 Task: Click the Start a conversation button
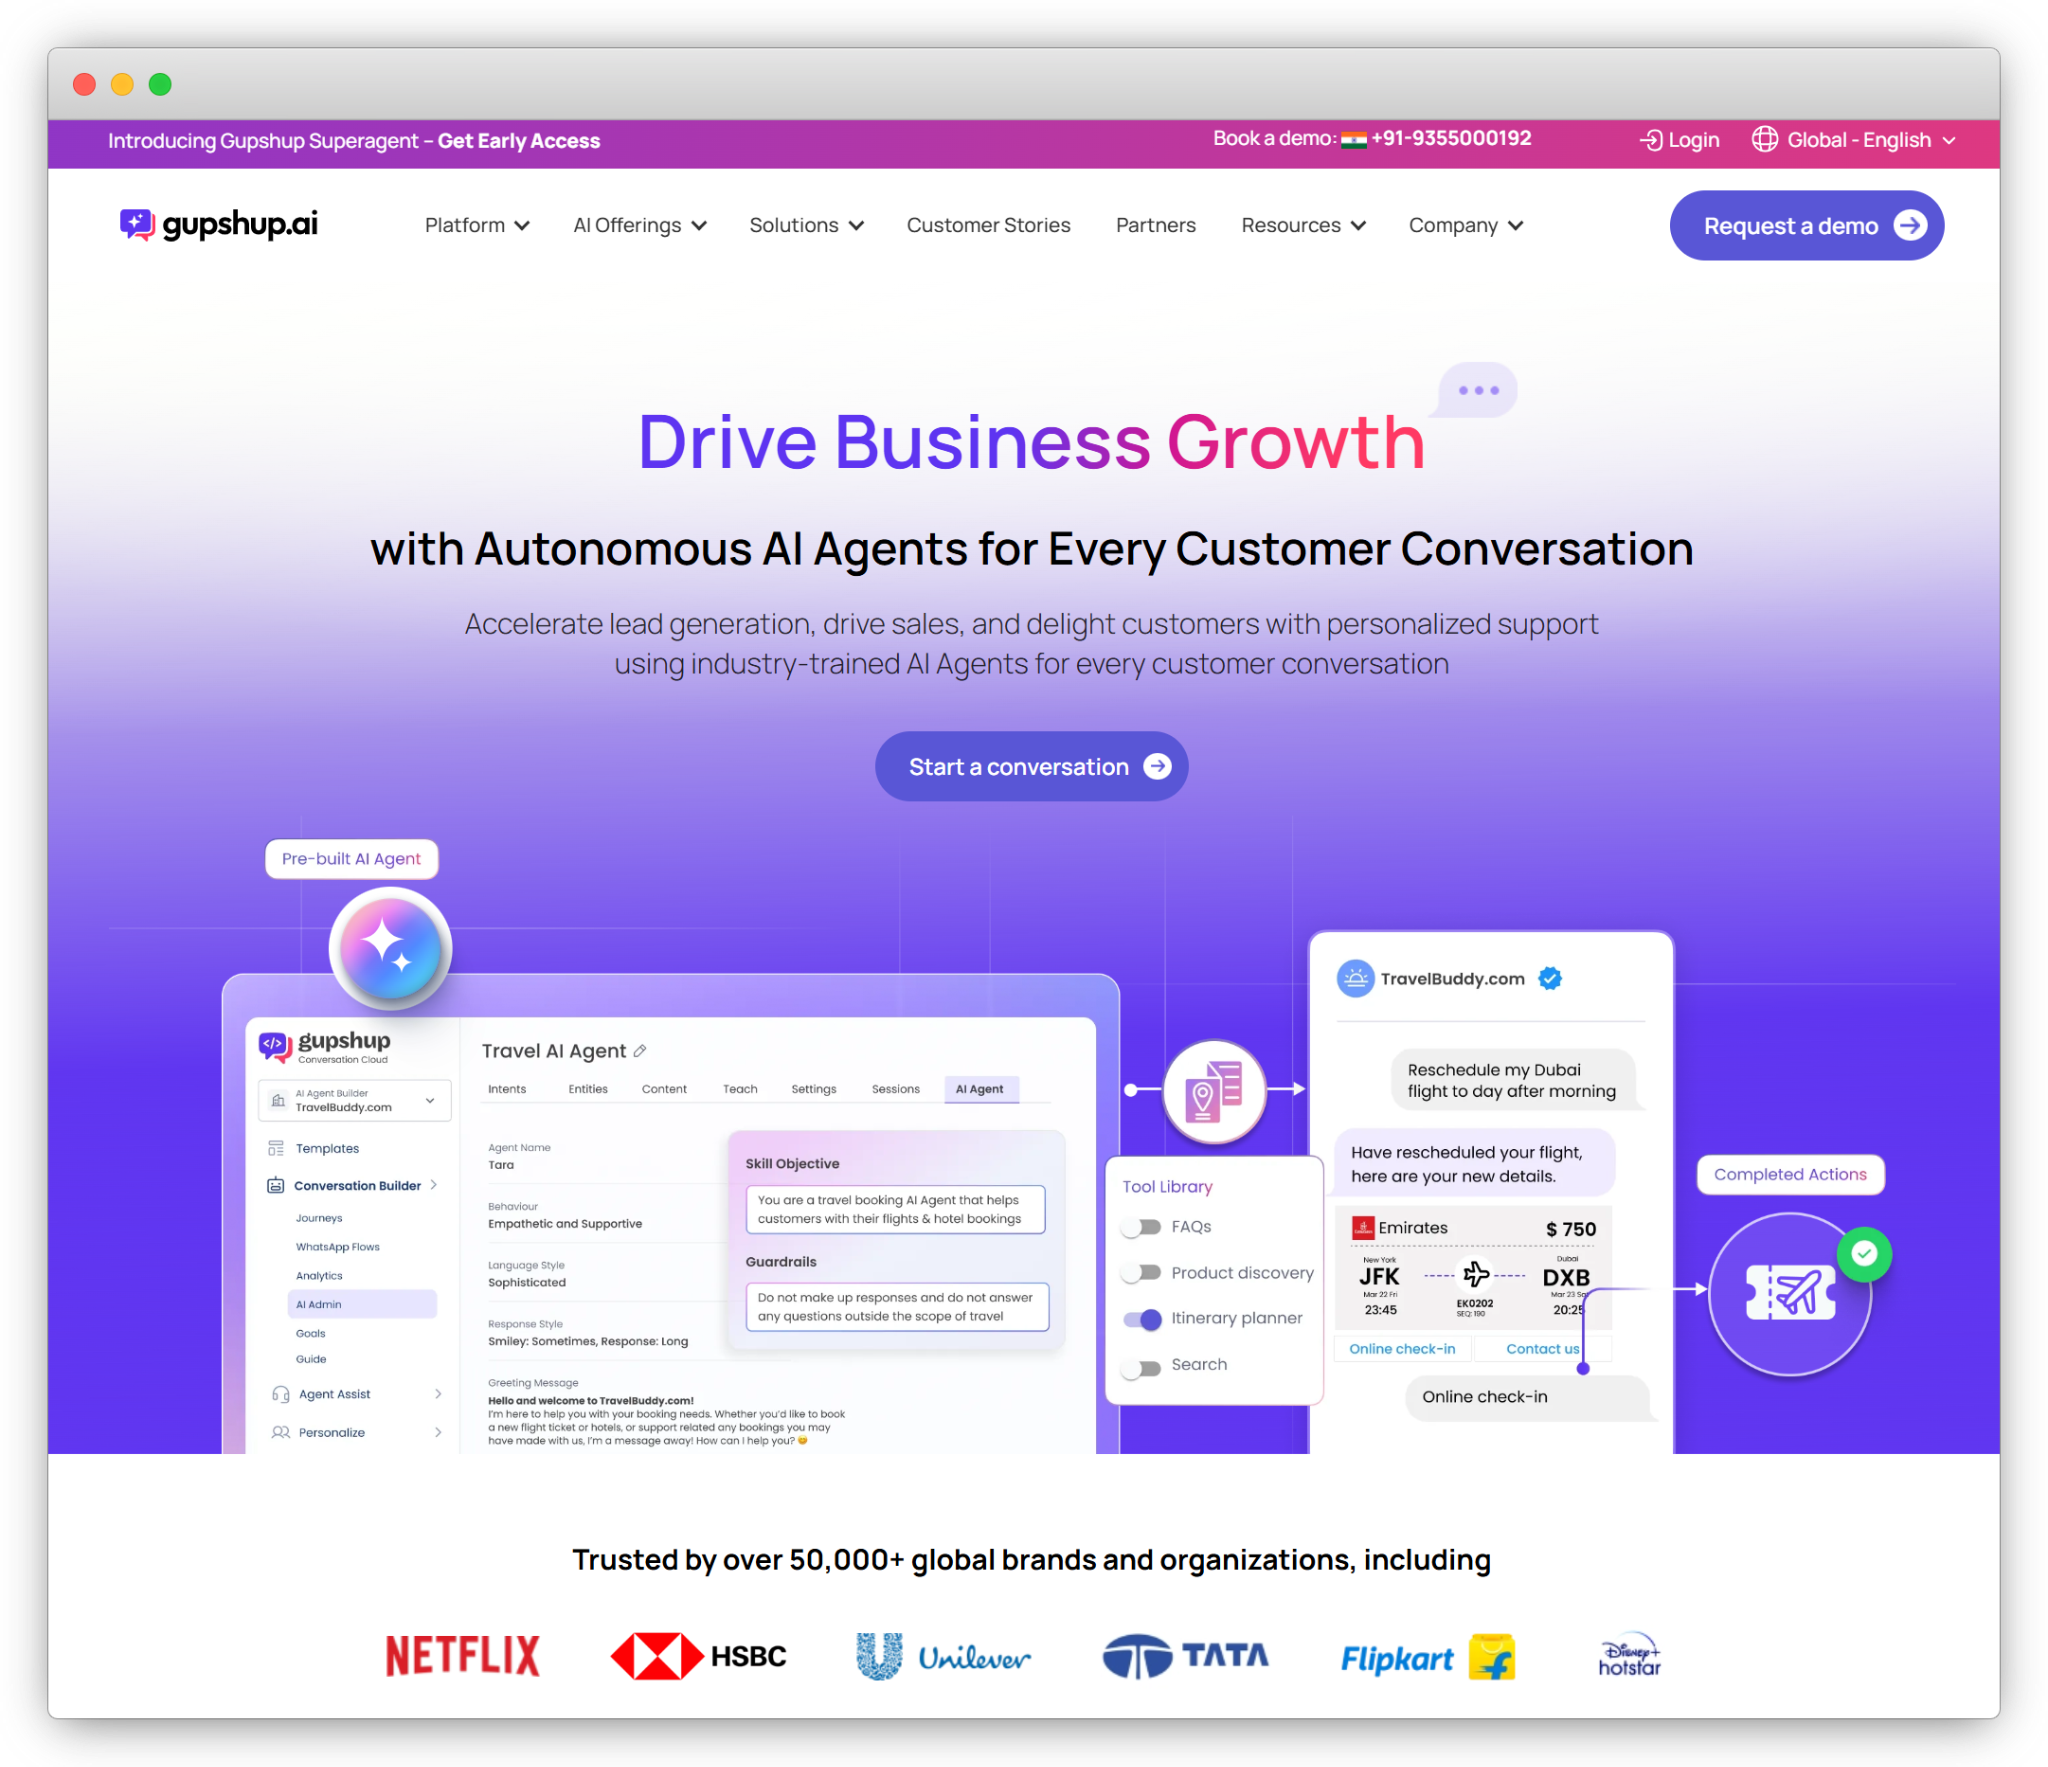tap(1031, 766)
